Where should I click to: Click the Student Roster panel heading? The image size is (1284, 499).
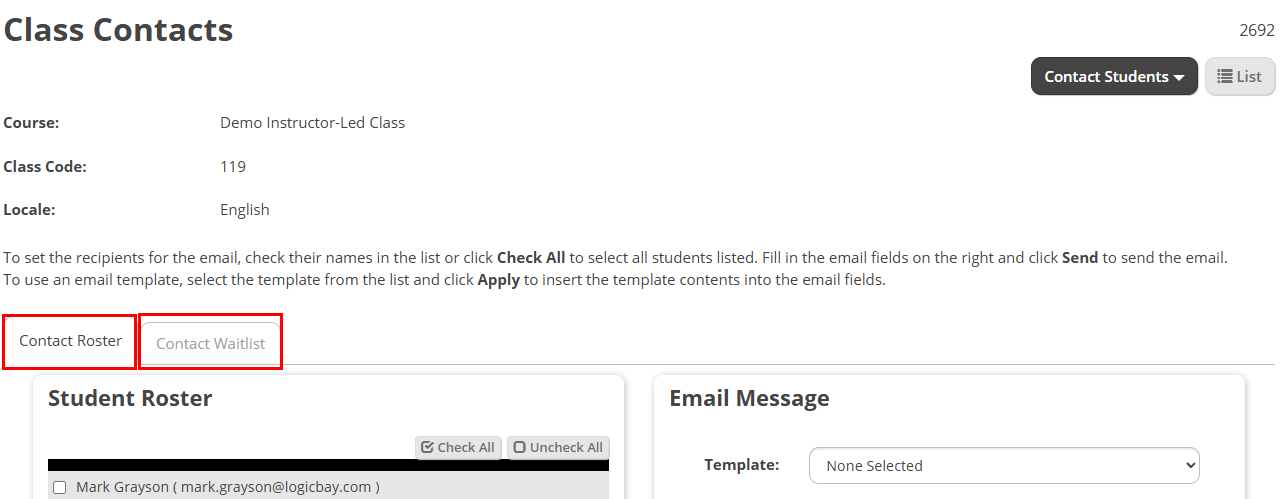[x=130, y=398]
